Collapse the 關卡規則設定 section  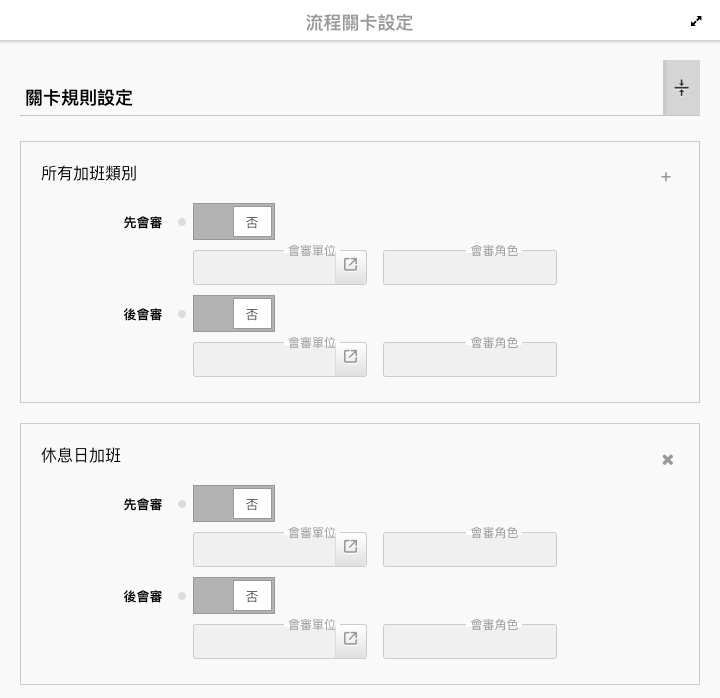click(x=681, y=88)
